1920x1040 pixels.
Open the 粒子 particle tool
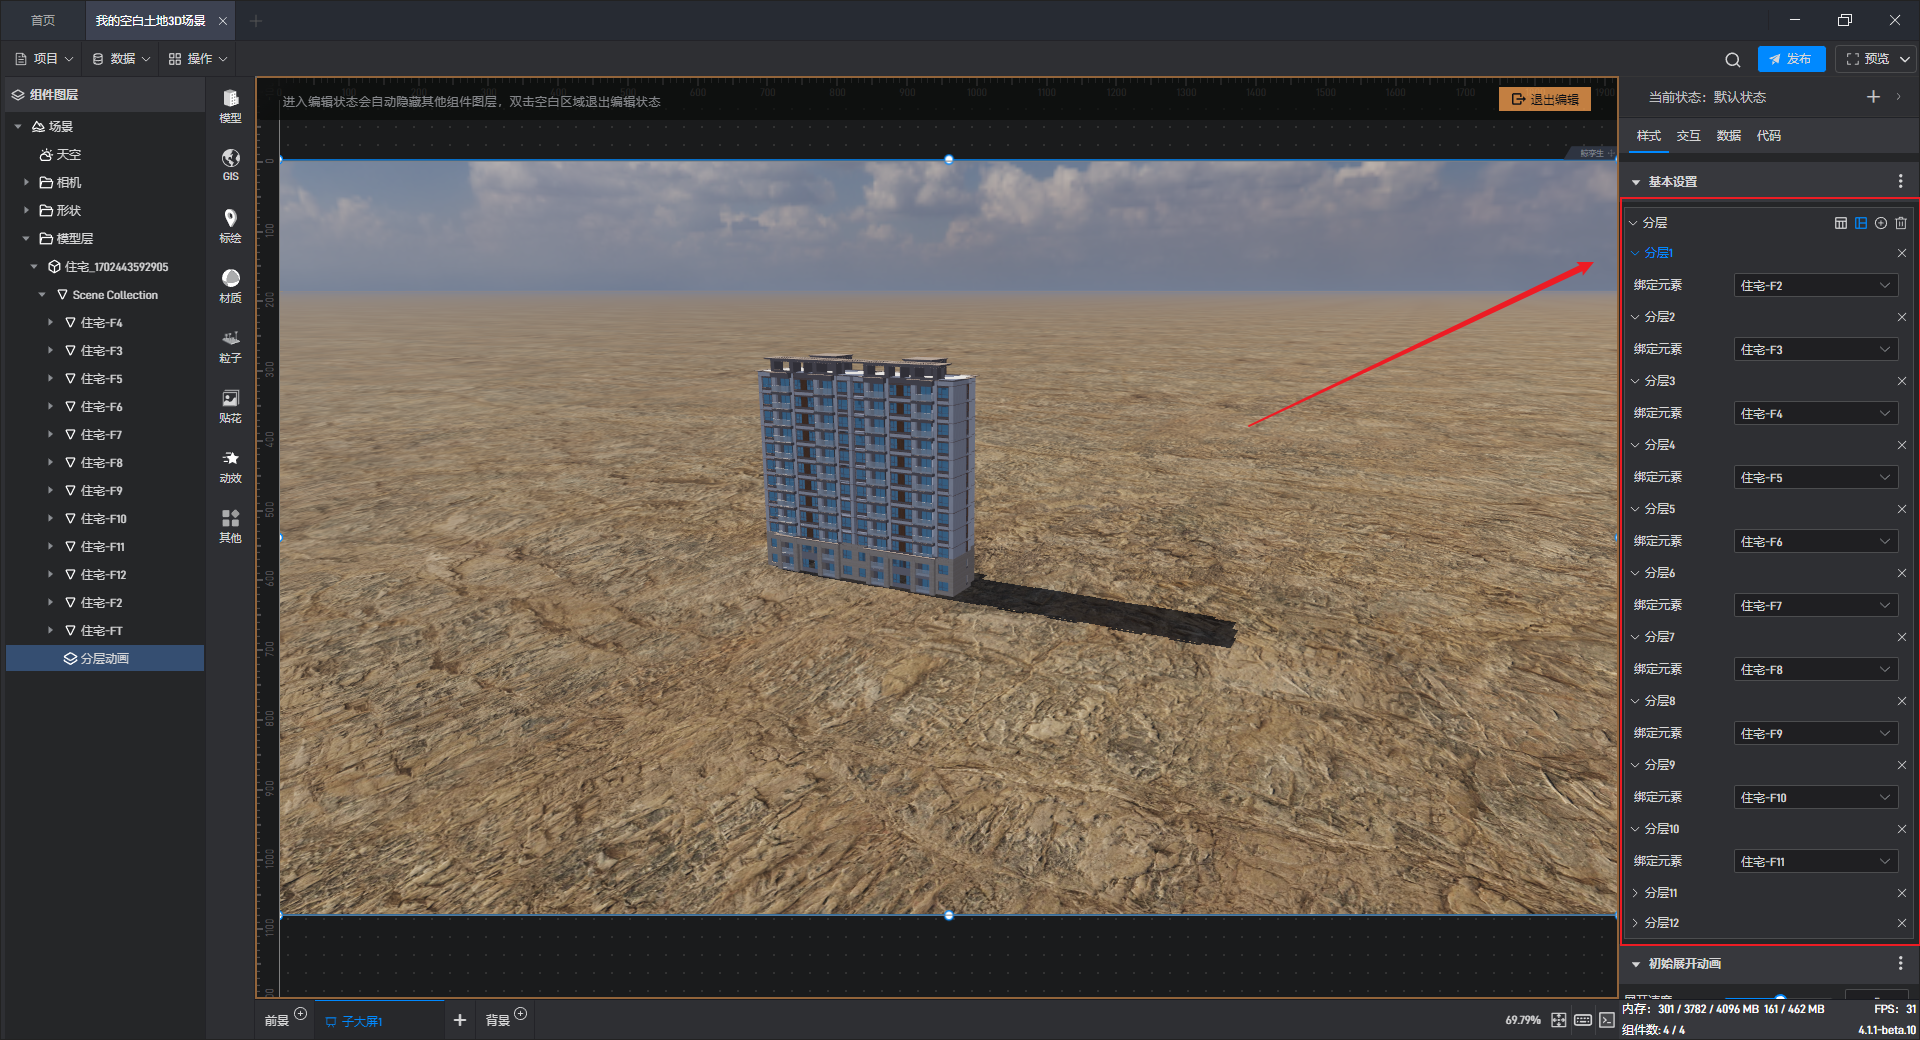click(x=230, y=345)
